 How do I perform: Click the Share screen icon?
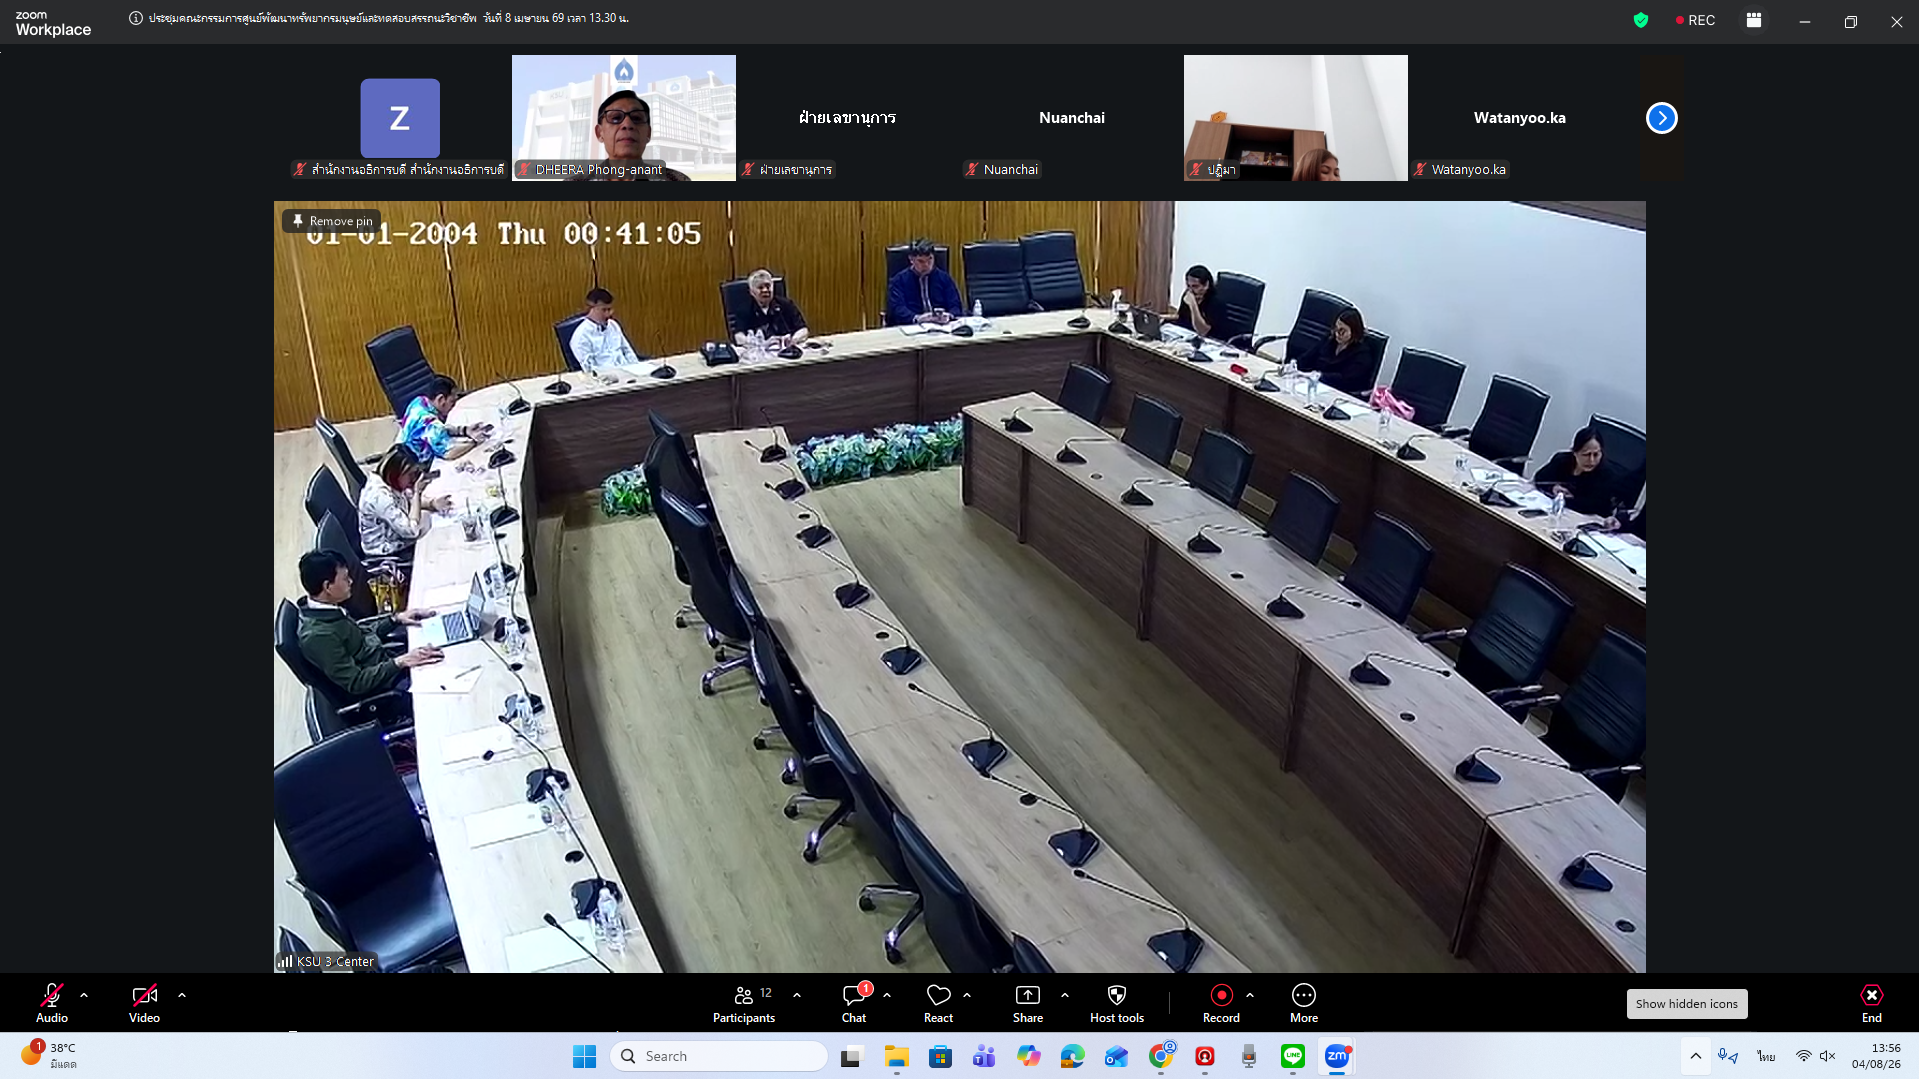[x=1027, y=1003]
